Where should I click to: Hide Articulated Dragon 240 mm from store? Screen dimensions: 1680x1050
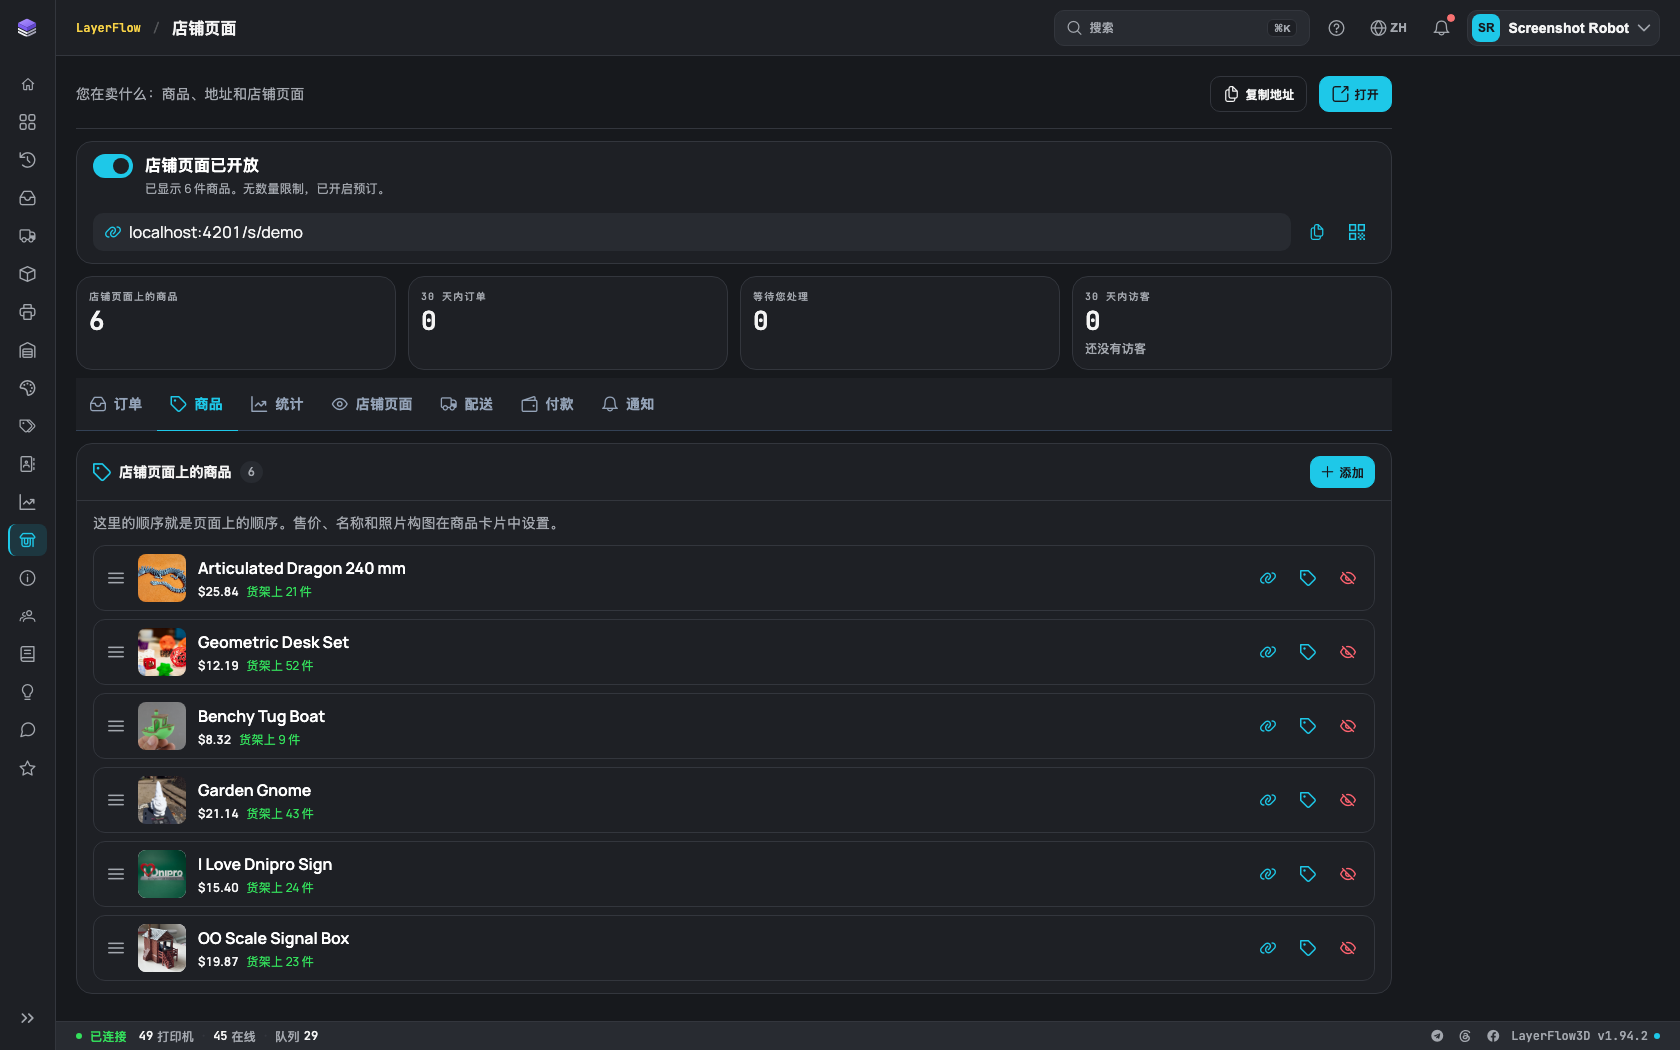pyautogui.click(x=1348, y=578)
